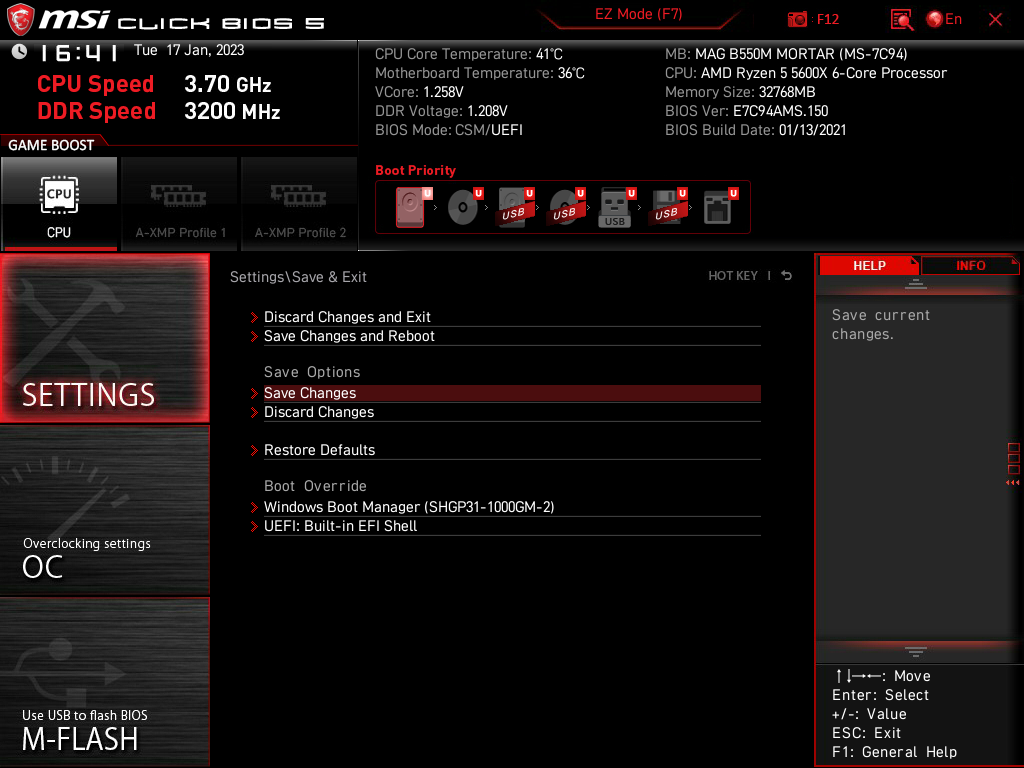The image size is (1024, 768).
Task: Change language via the En globe icon
Action: (x=944, y=20)
